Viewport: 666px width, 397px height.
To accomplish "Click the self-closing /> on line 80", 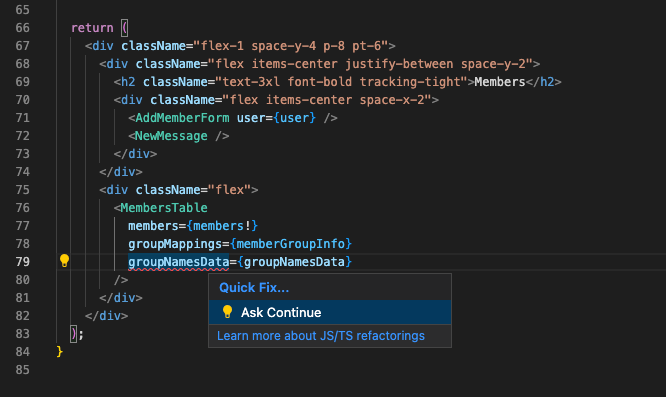I will point(121,280).
